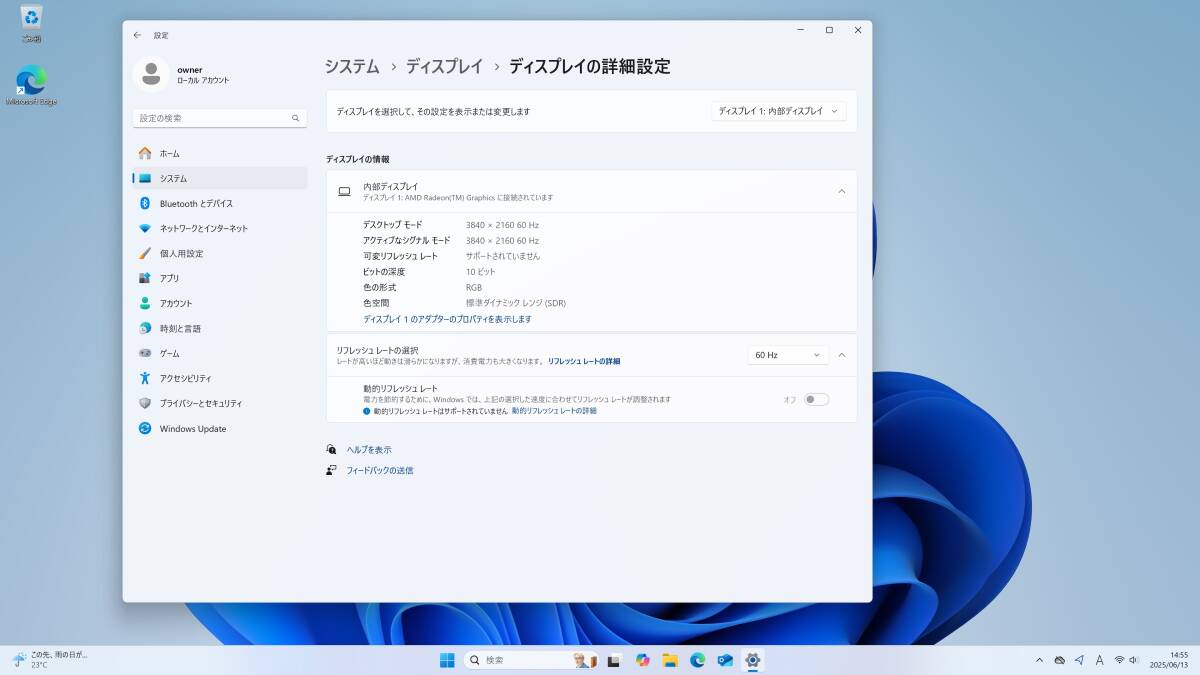Open Task View from the taskbar
The image size is (1200, 675).
coord(614,660)
